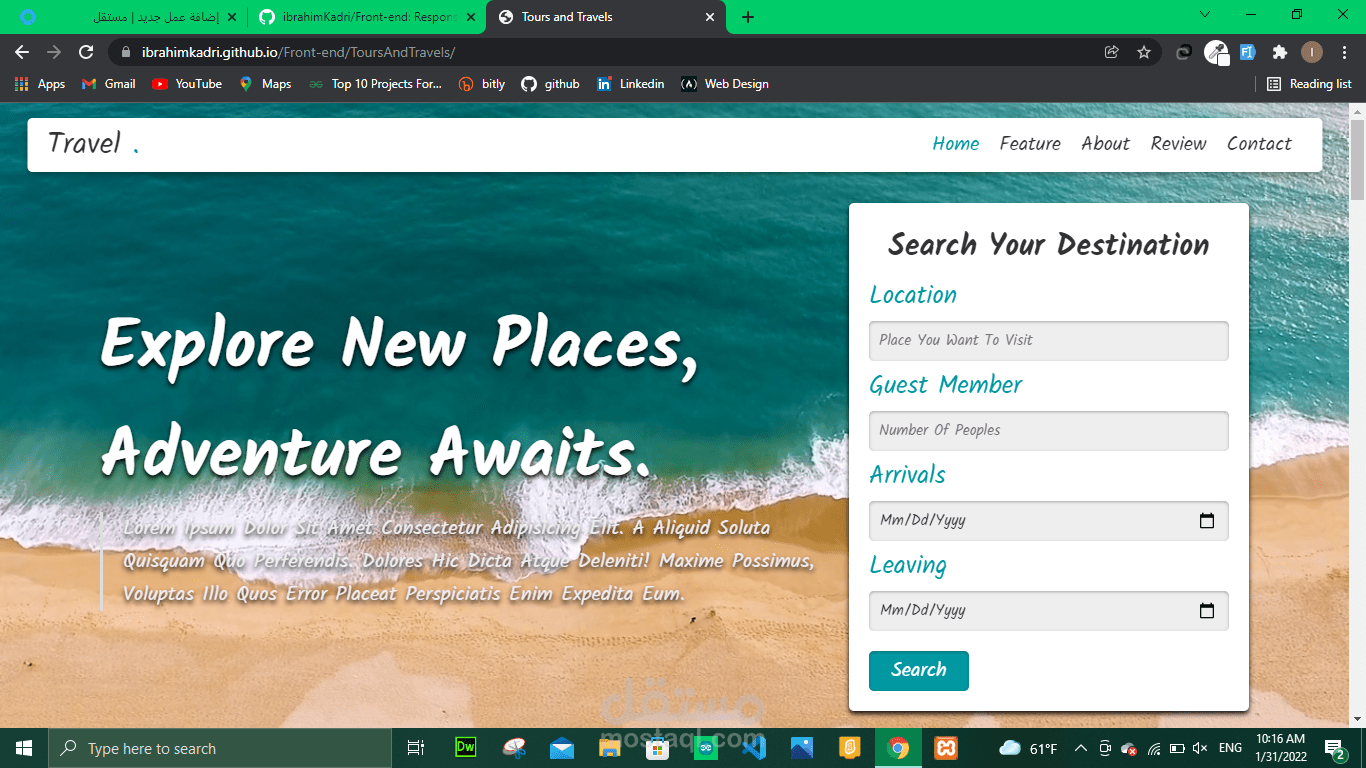Image resolution: width=1366 pixels, height=768 pixels.
Task: Go to the Feature nav link
Action: (x=1030, y=144)
